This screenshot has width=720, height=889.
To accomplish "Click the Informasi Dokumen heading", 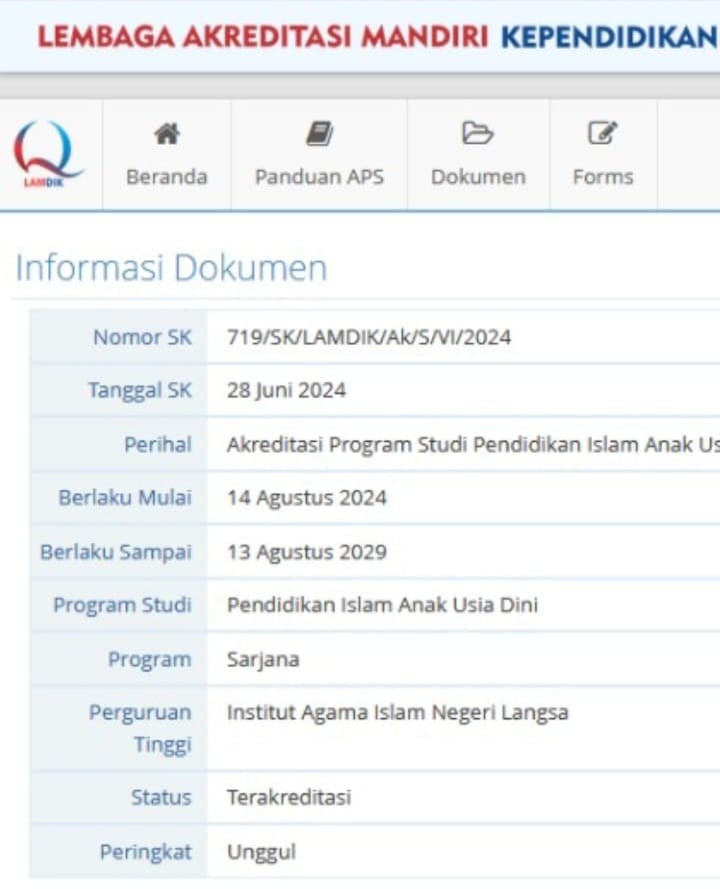I will click(172, 267).
